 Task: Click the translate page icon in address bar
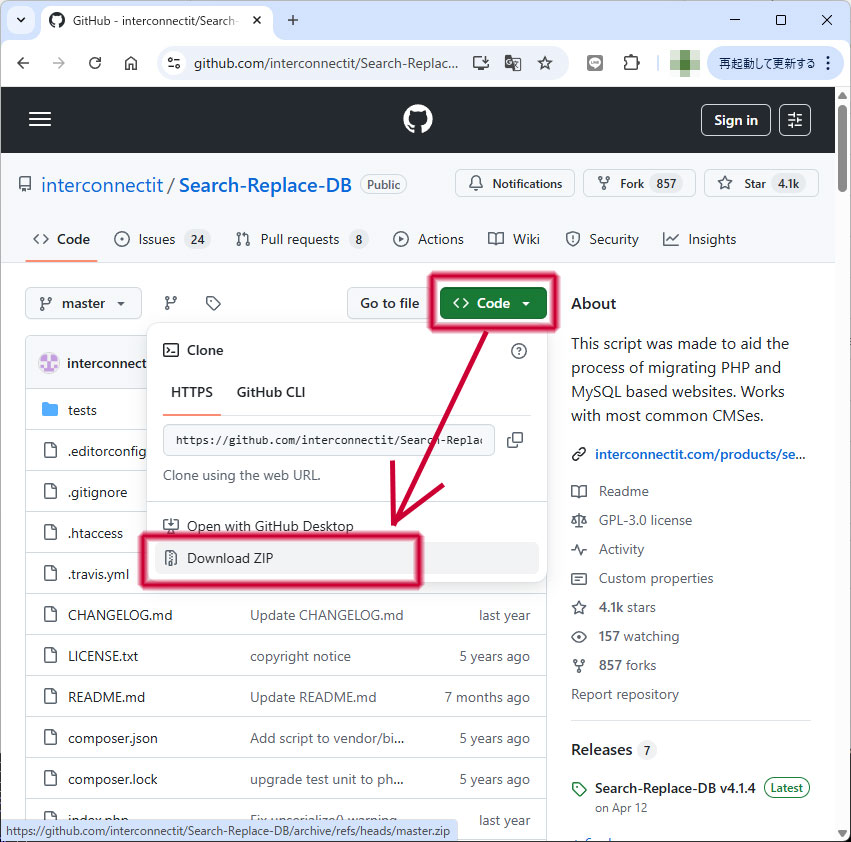[x=513, y=64]
